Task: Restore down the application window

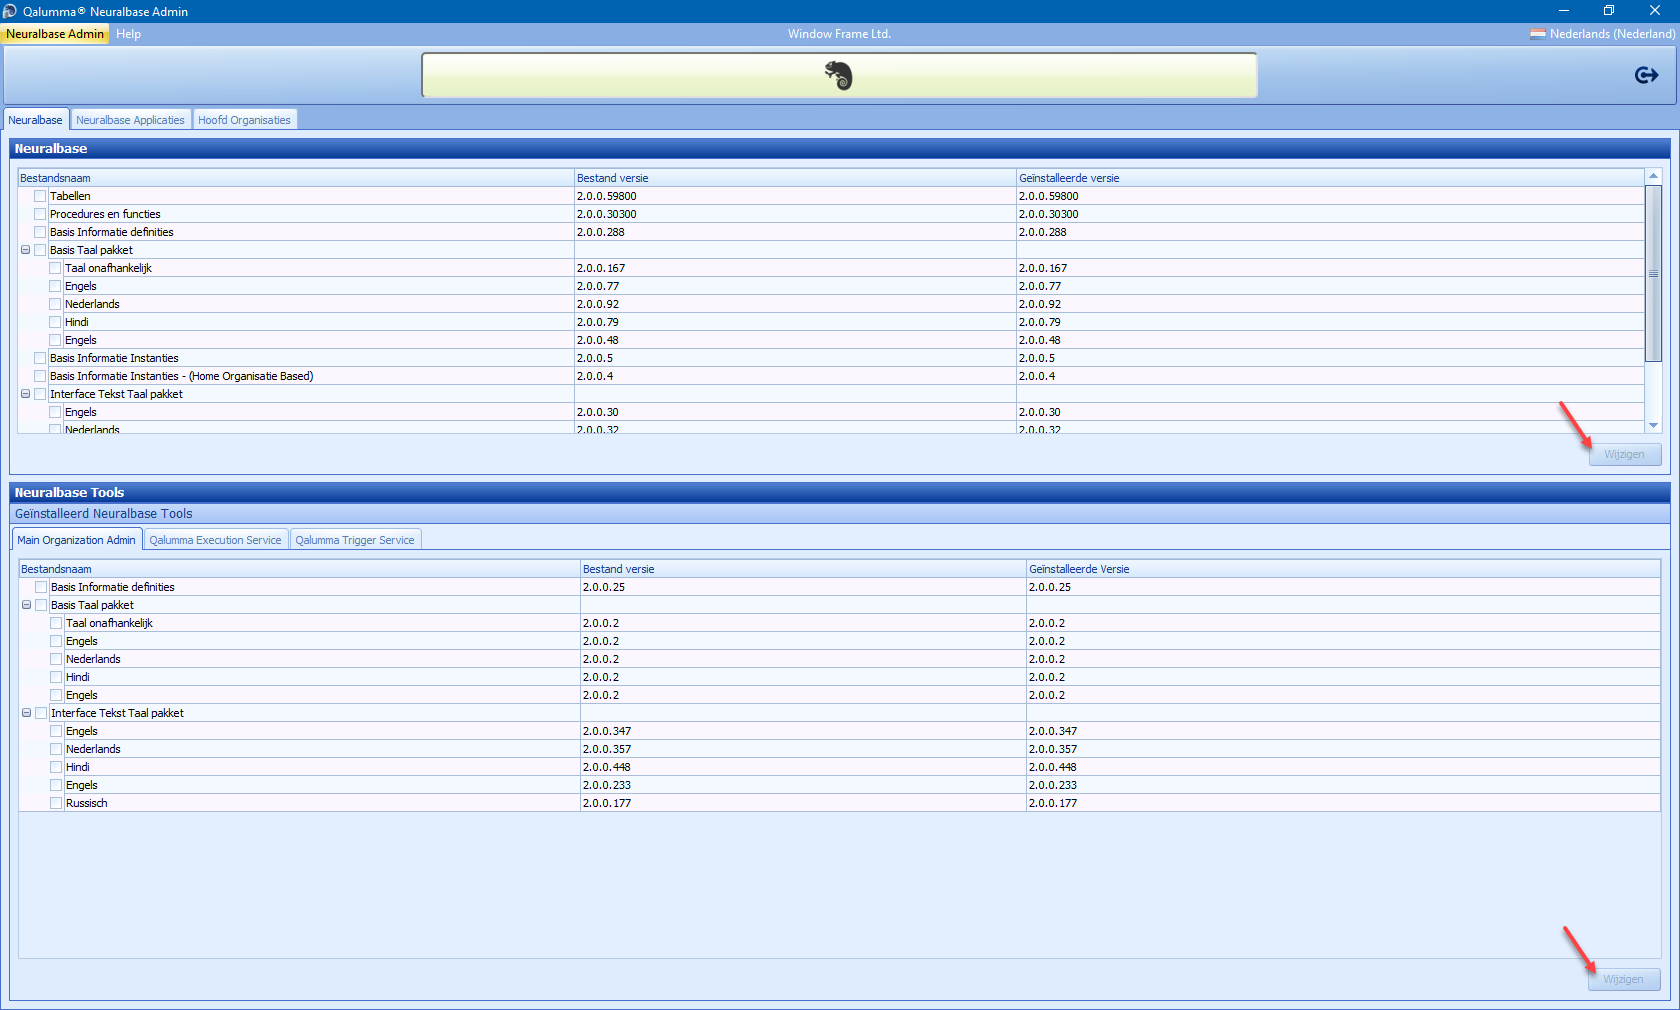Action: tap(1609, 11)
